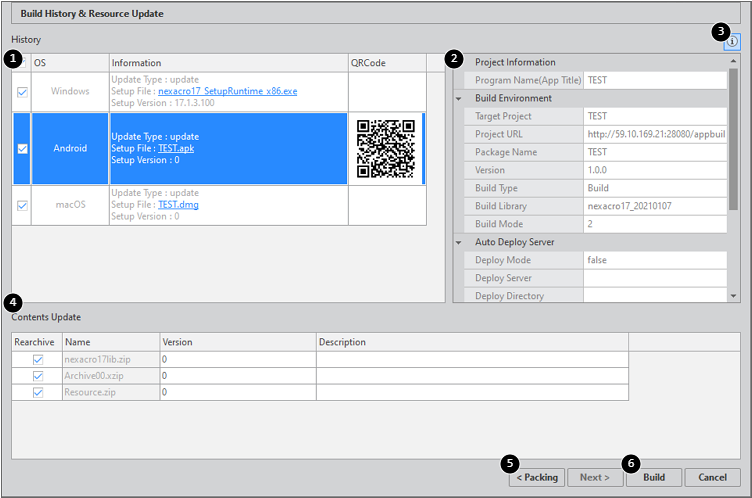Select the header checkbox in History table
Viewport: 752px width, 498px height.
(22, 62)
